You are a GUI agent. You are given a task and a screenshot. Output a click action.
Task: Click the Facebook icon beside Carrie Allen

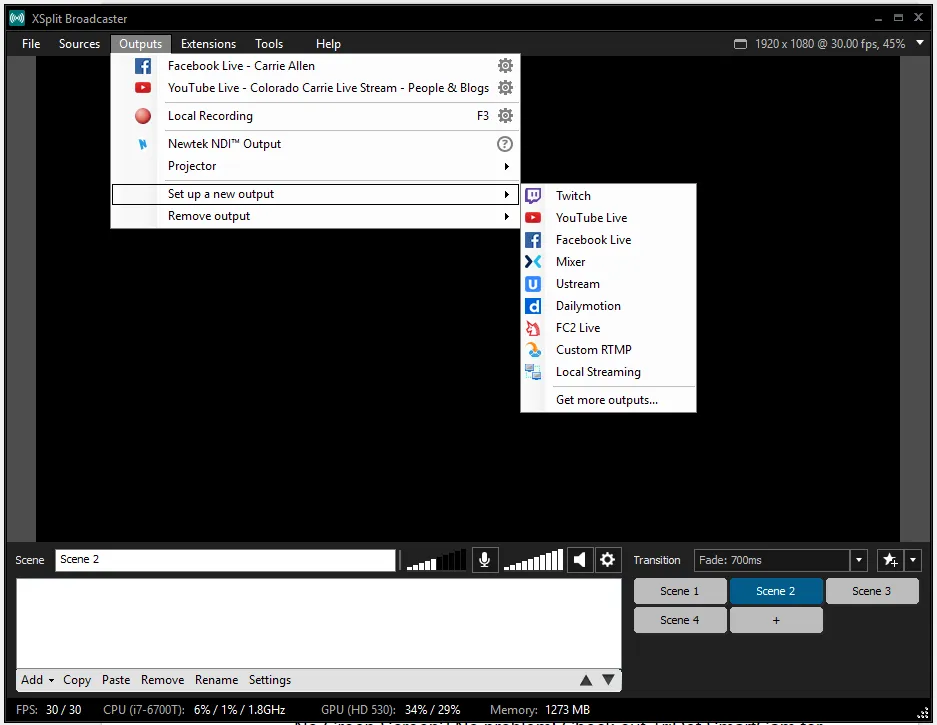tap(143, 66)
